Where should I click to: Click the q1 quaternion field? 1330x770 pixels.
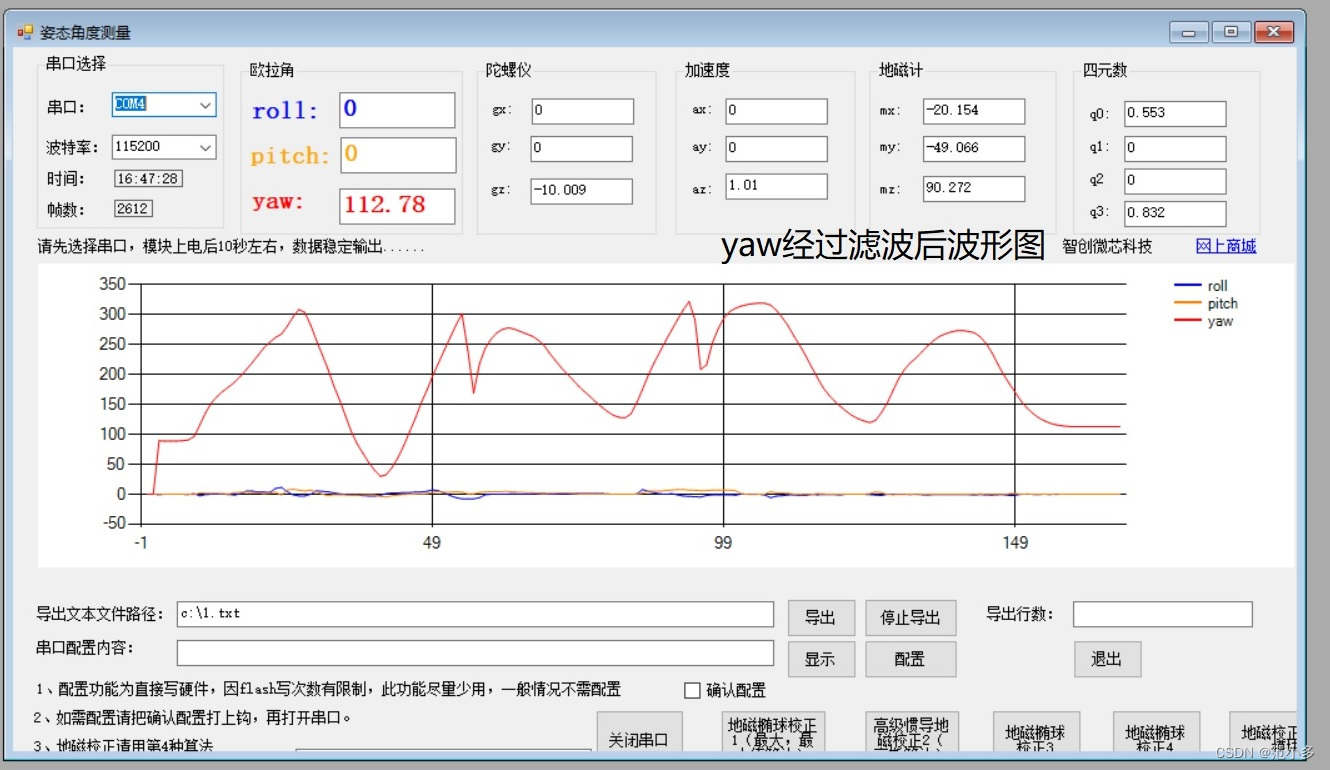(1176, 148)
